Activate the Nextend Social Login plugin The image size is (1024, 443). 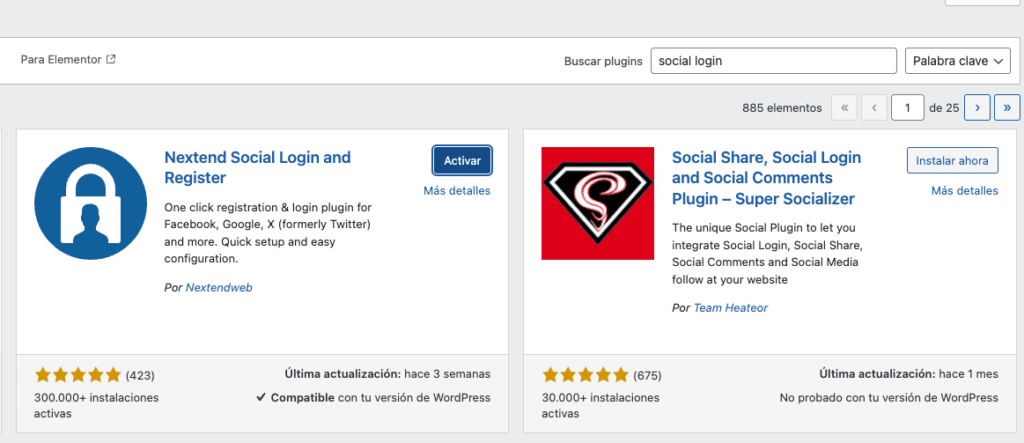tap(462, 161)
